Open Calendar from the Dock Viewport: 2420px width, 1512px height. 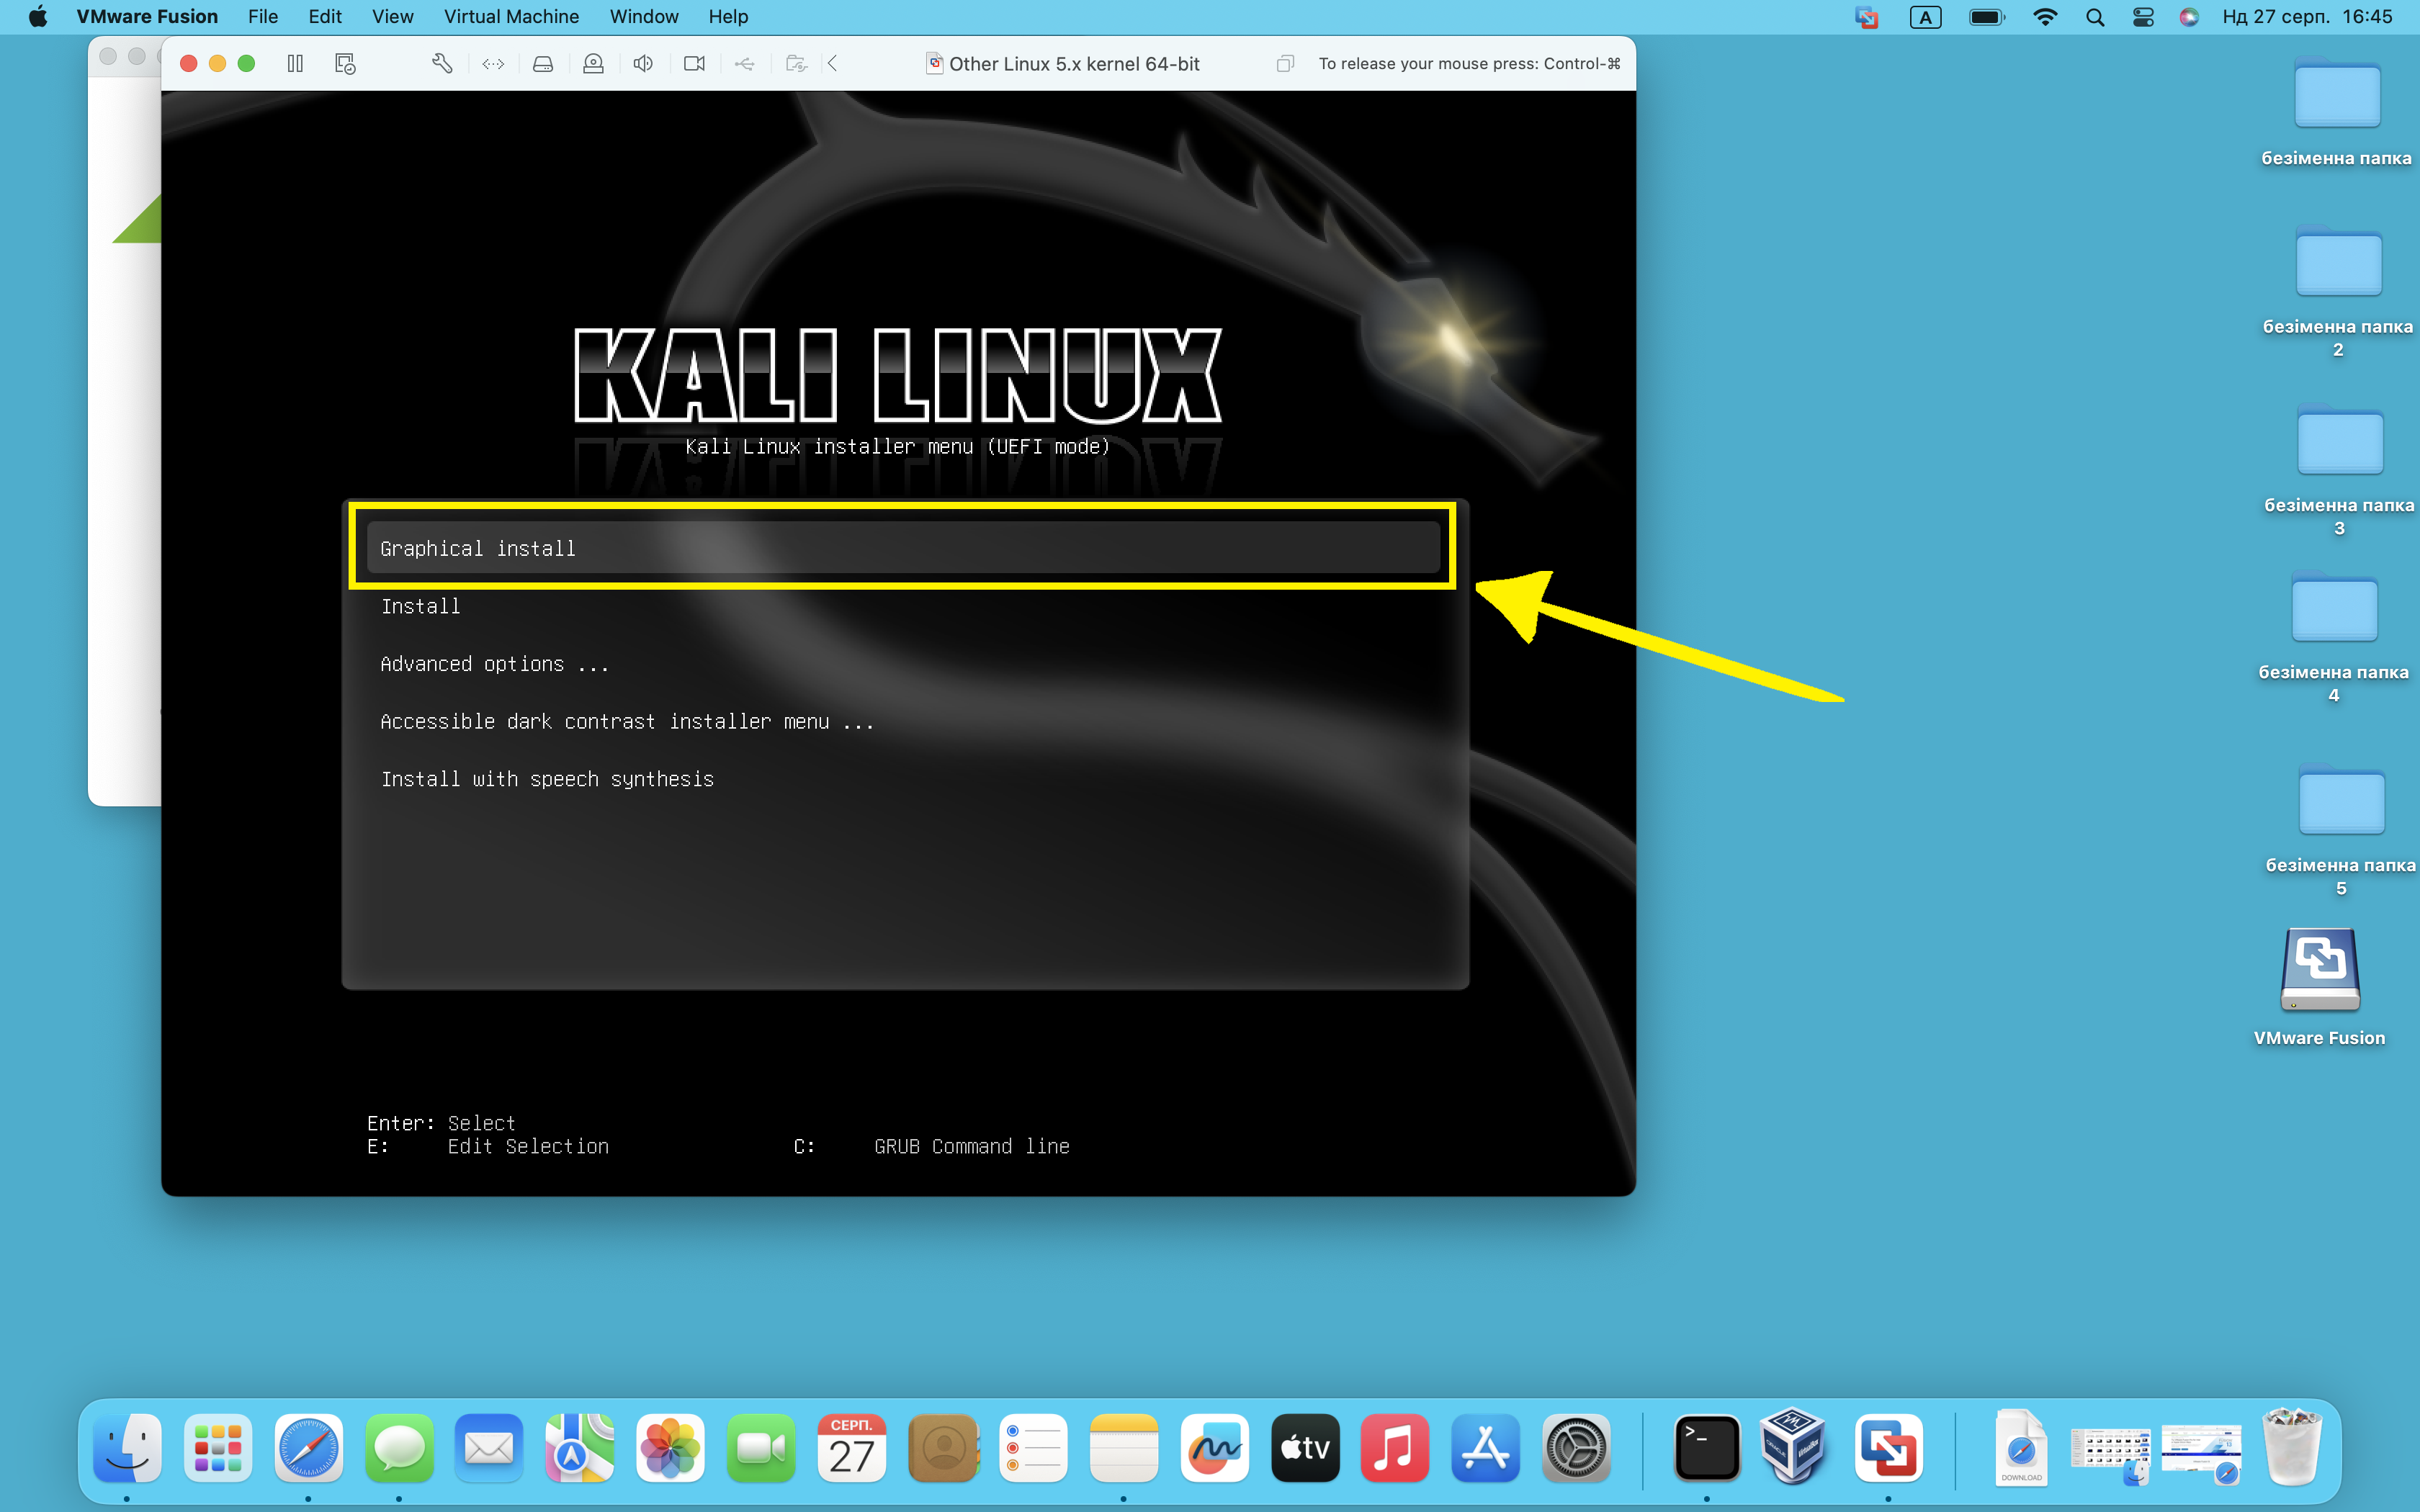852,1448
